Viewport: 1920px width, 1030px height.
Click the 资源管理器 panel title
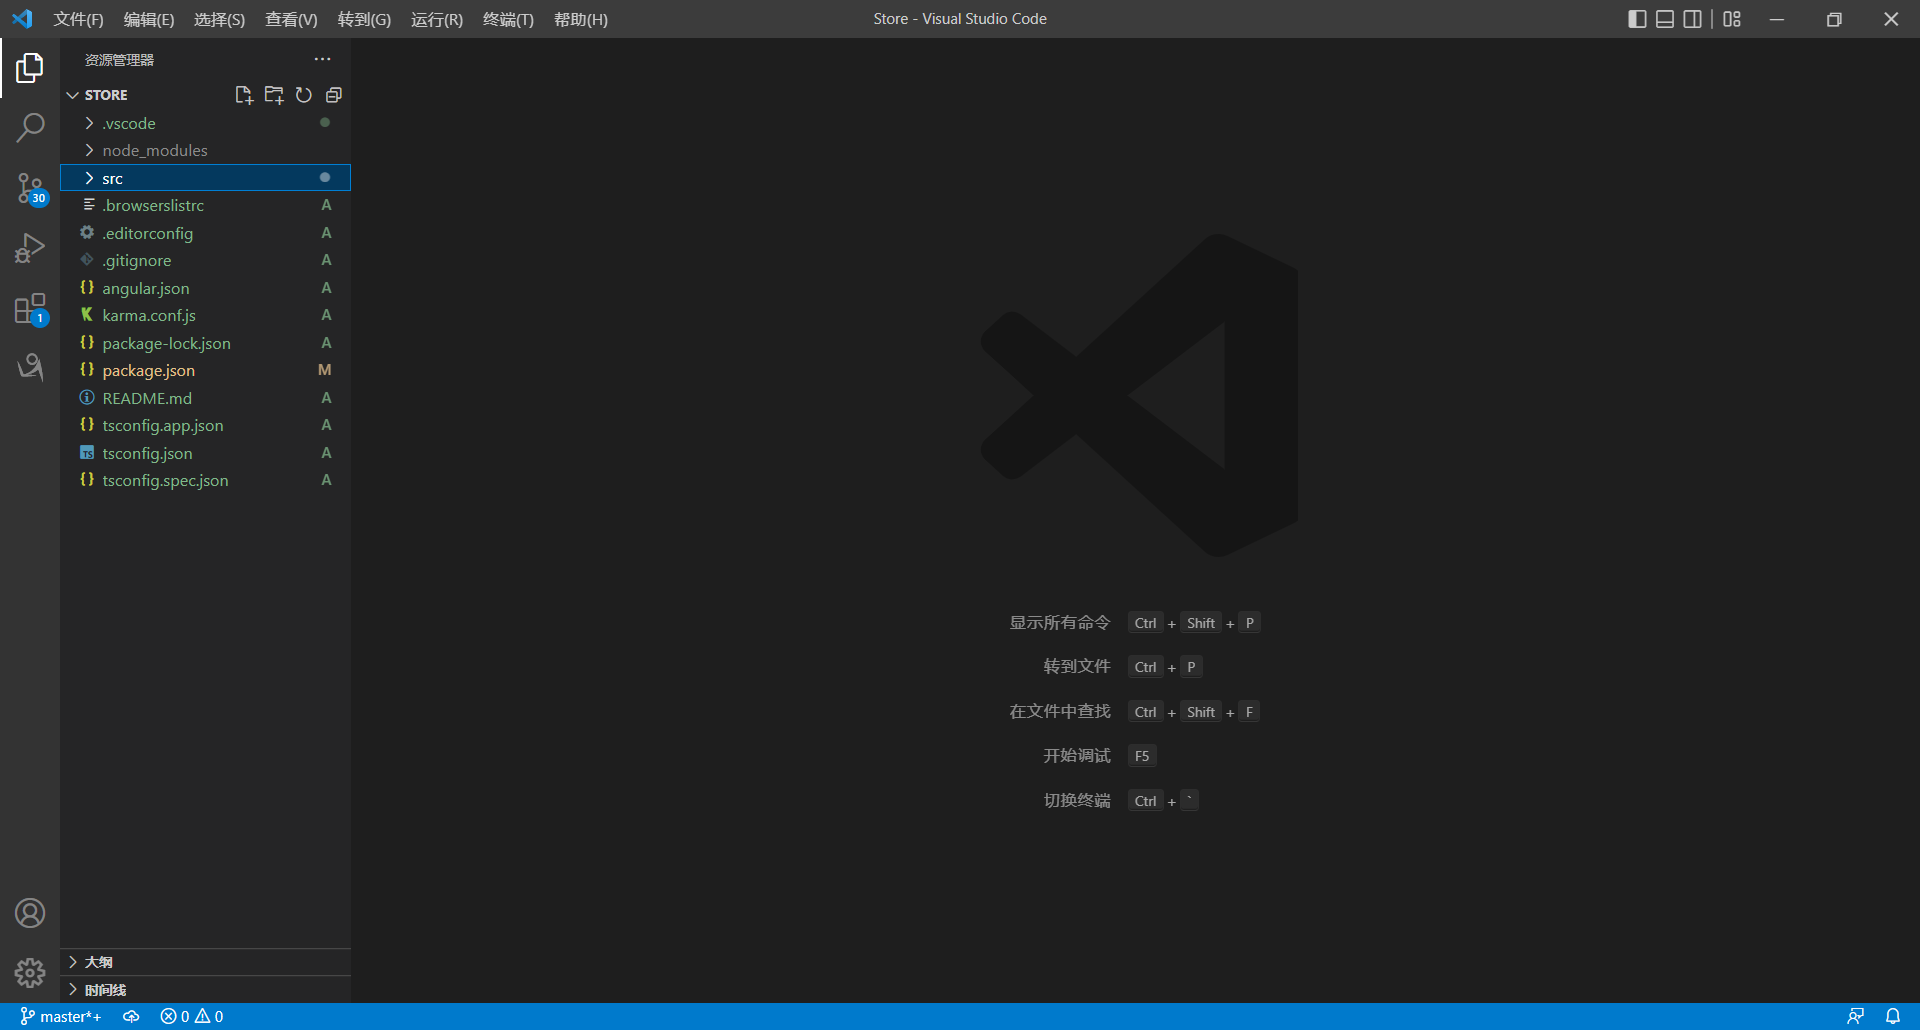click(x=119, y=60)
